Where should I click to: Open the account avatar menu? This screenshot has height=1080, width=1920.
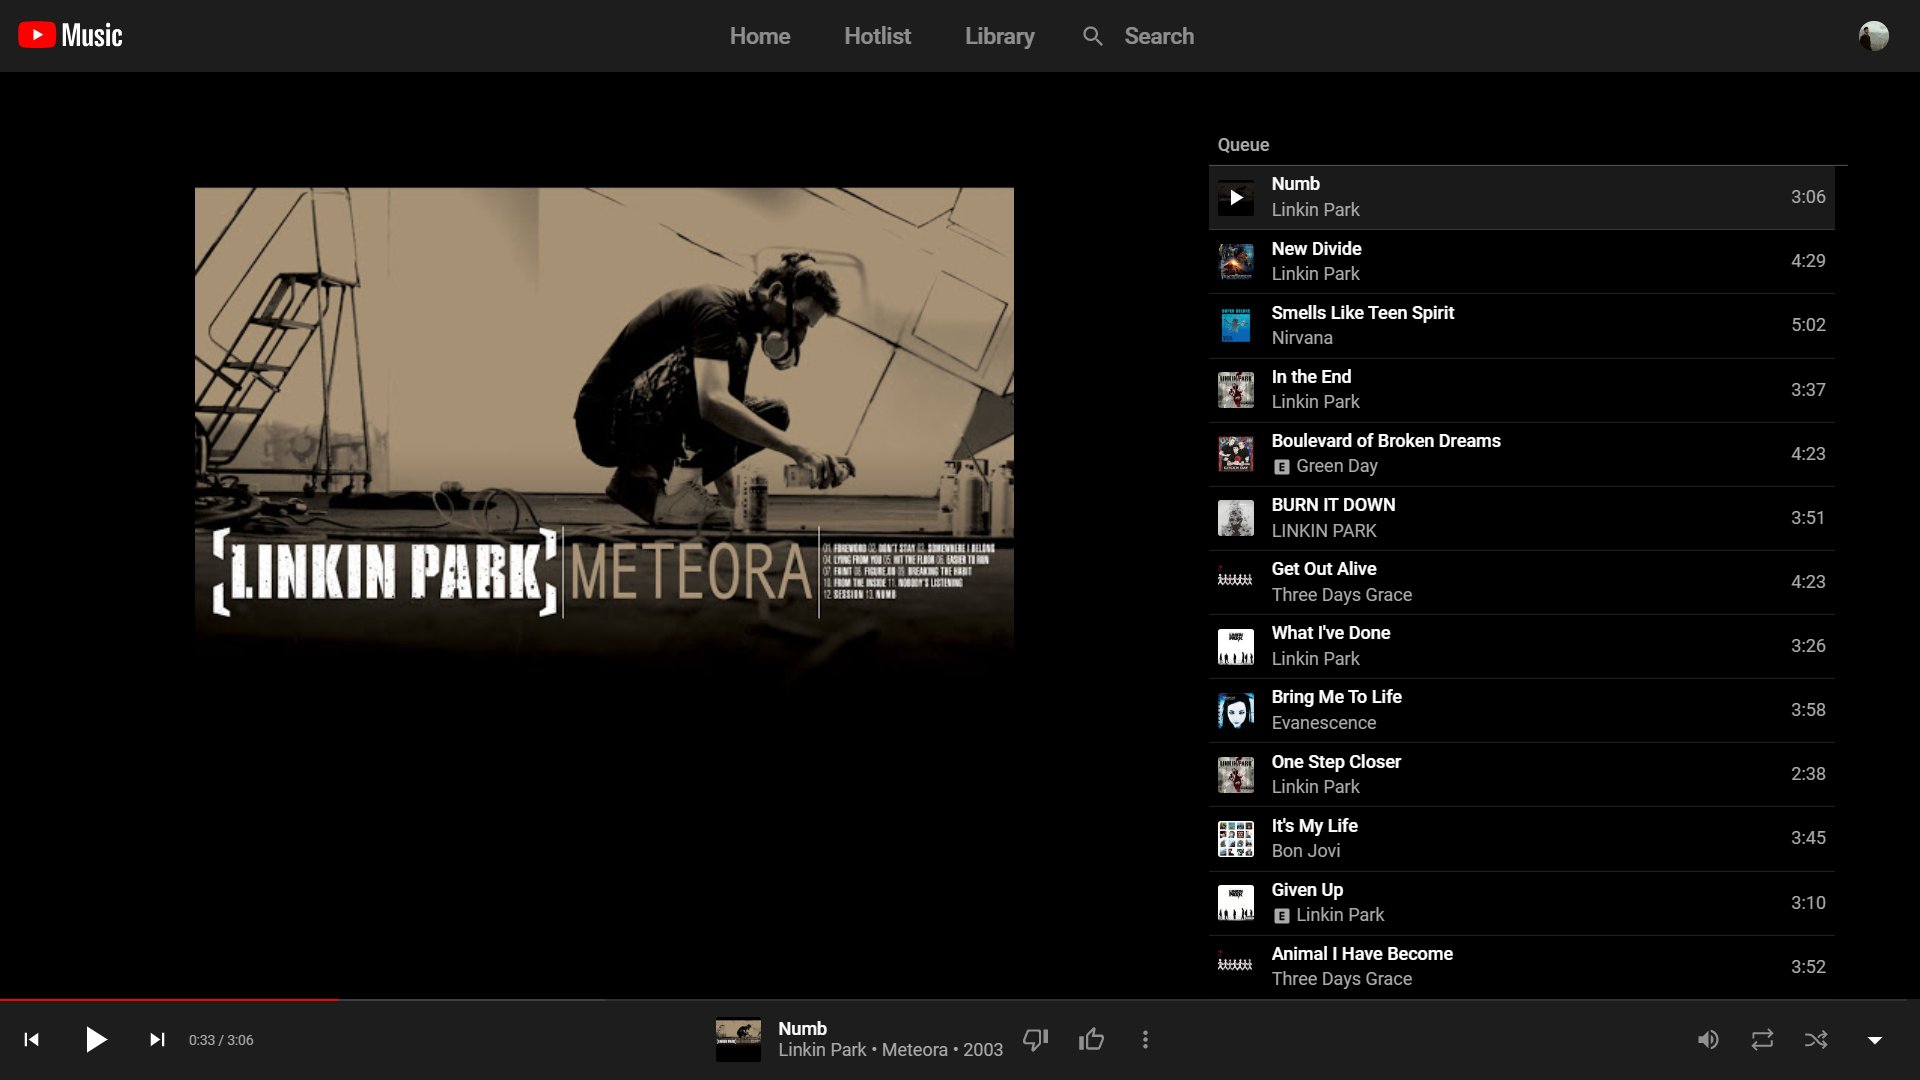click(1873, 36)
